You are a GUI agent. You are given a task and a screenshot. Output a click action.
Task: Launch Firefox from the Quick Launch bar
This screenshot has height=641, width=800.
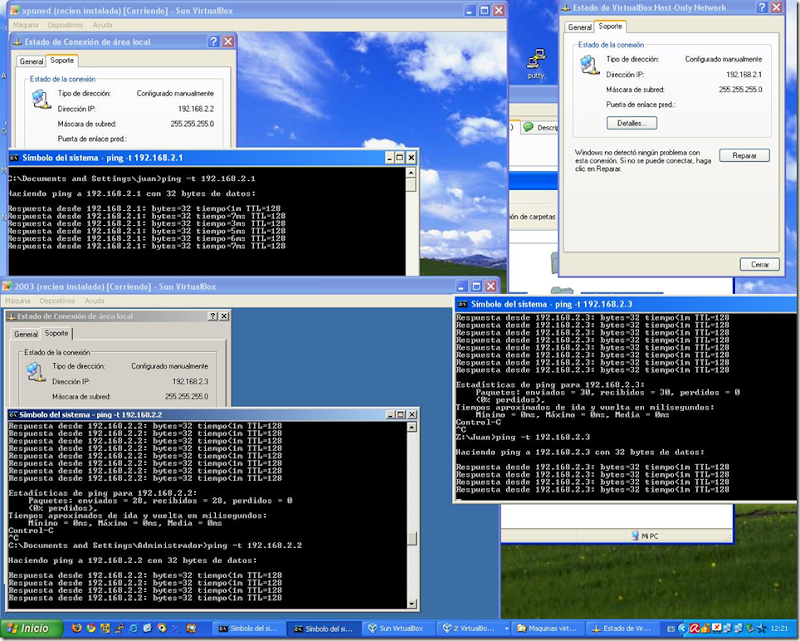point(77,628)
